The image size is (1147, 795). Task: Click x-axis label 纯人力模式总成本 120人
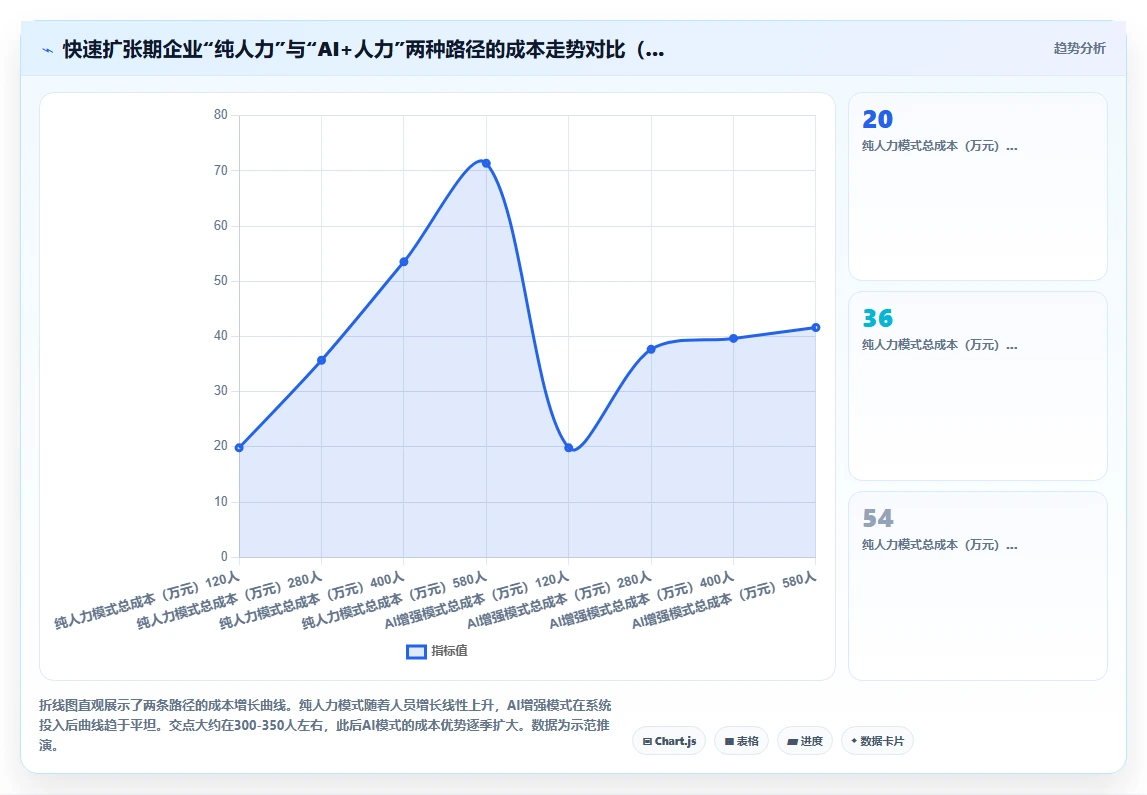click(147, 600)
